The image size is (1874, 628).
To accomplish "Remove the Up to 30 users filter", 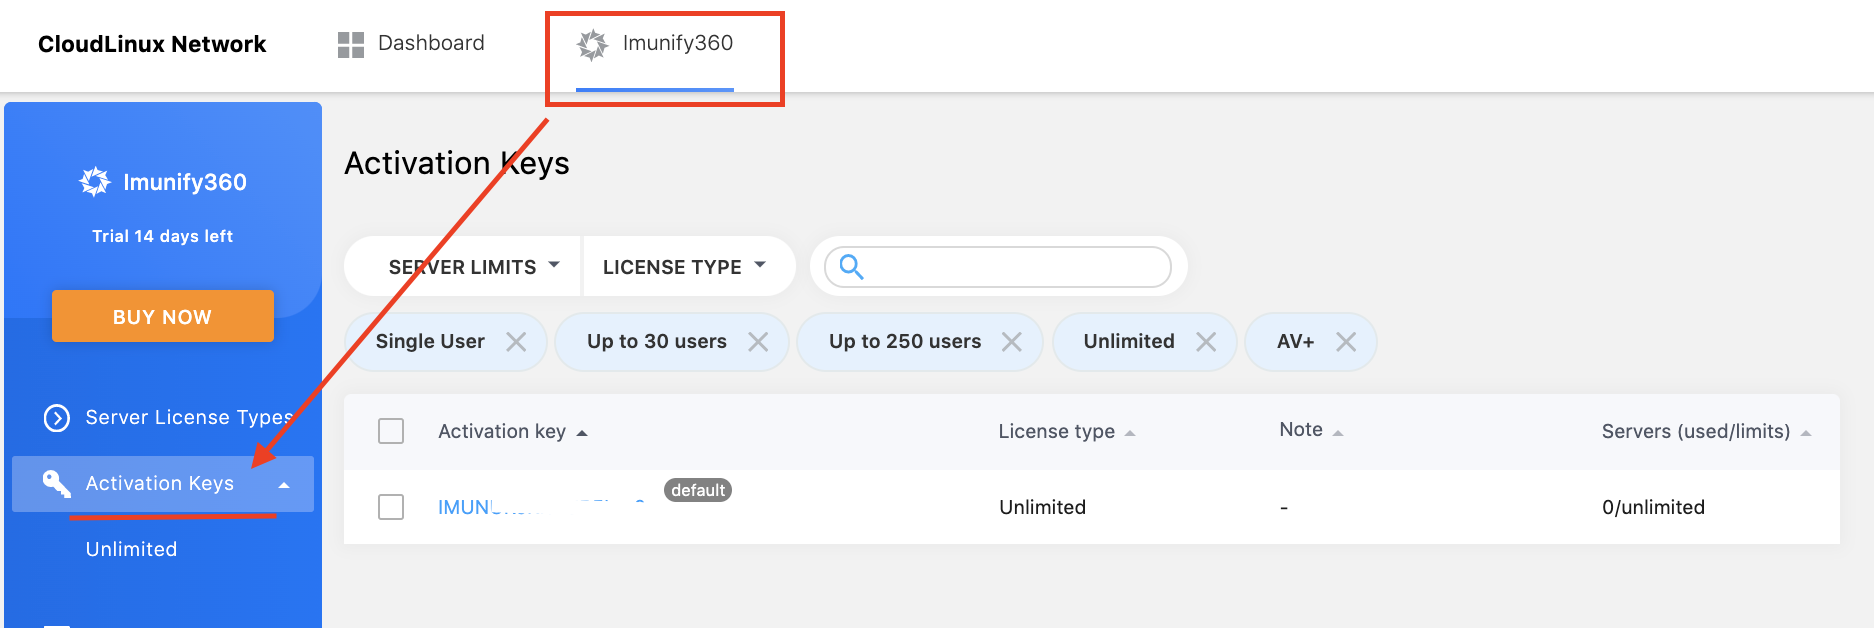I will [x=758, y=342].
